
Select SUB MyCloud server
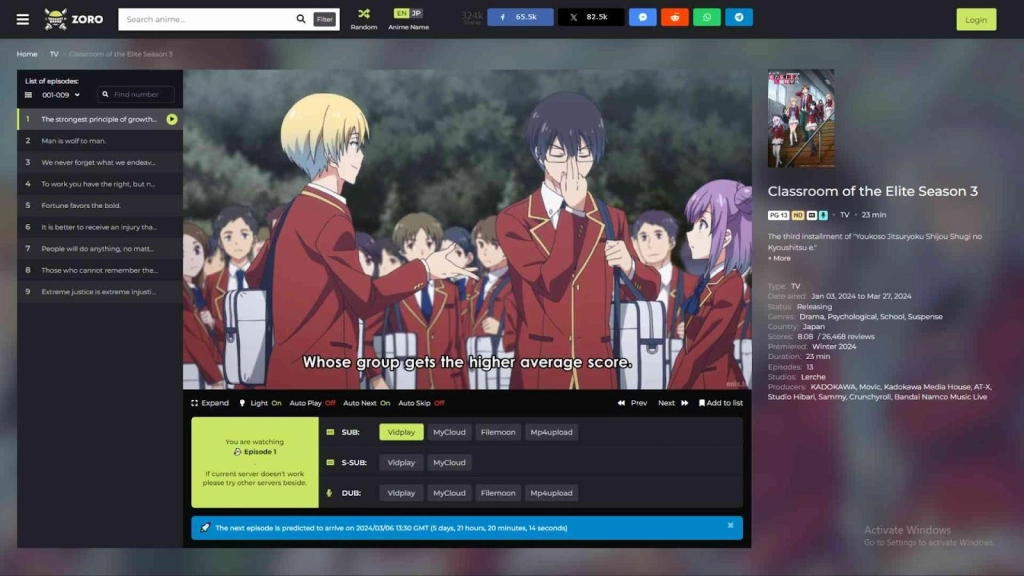tap(449, 432)
